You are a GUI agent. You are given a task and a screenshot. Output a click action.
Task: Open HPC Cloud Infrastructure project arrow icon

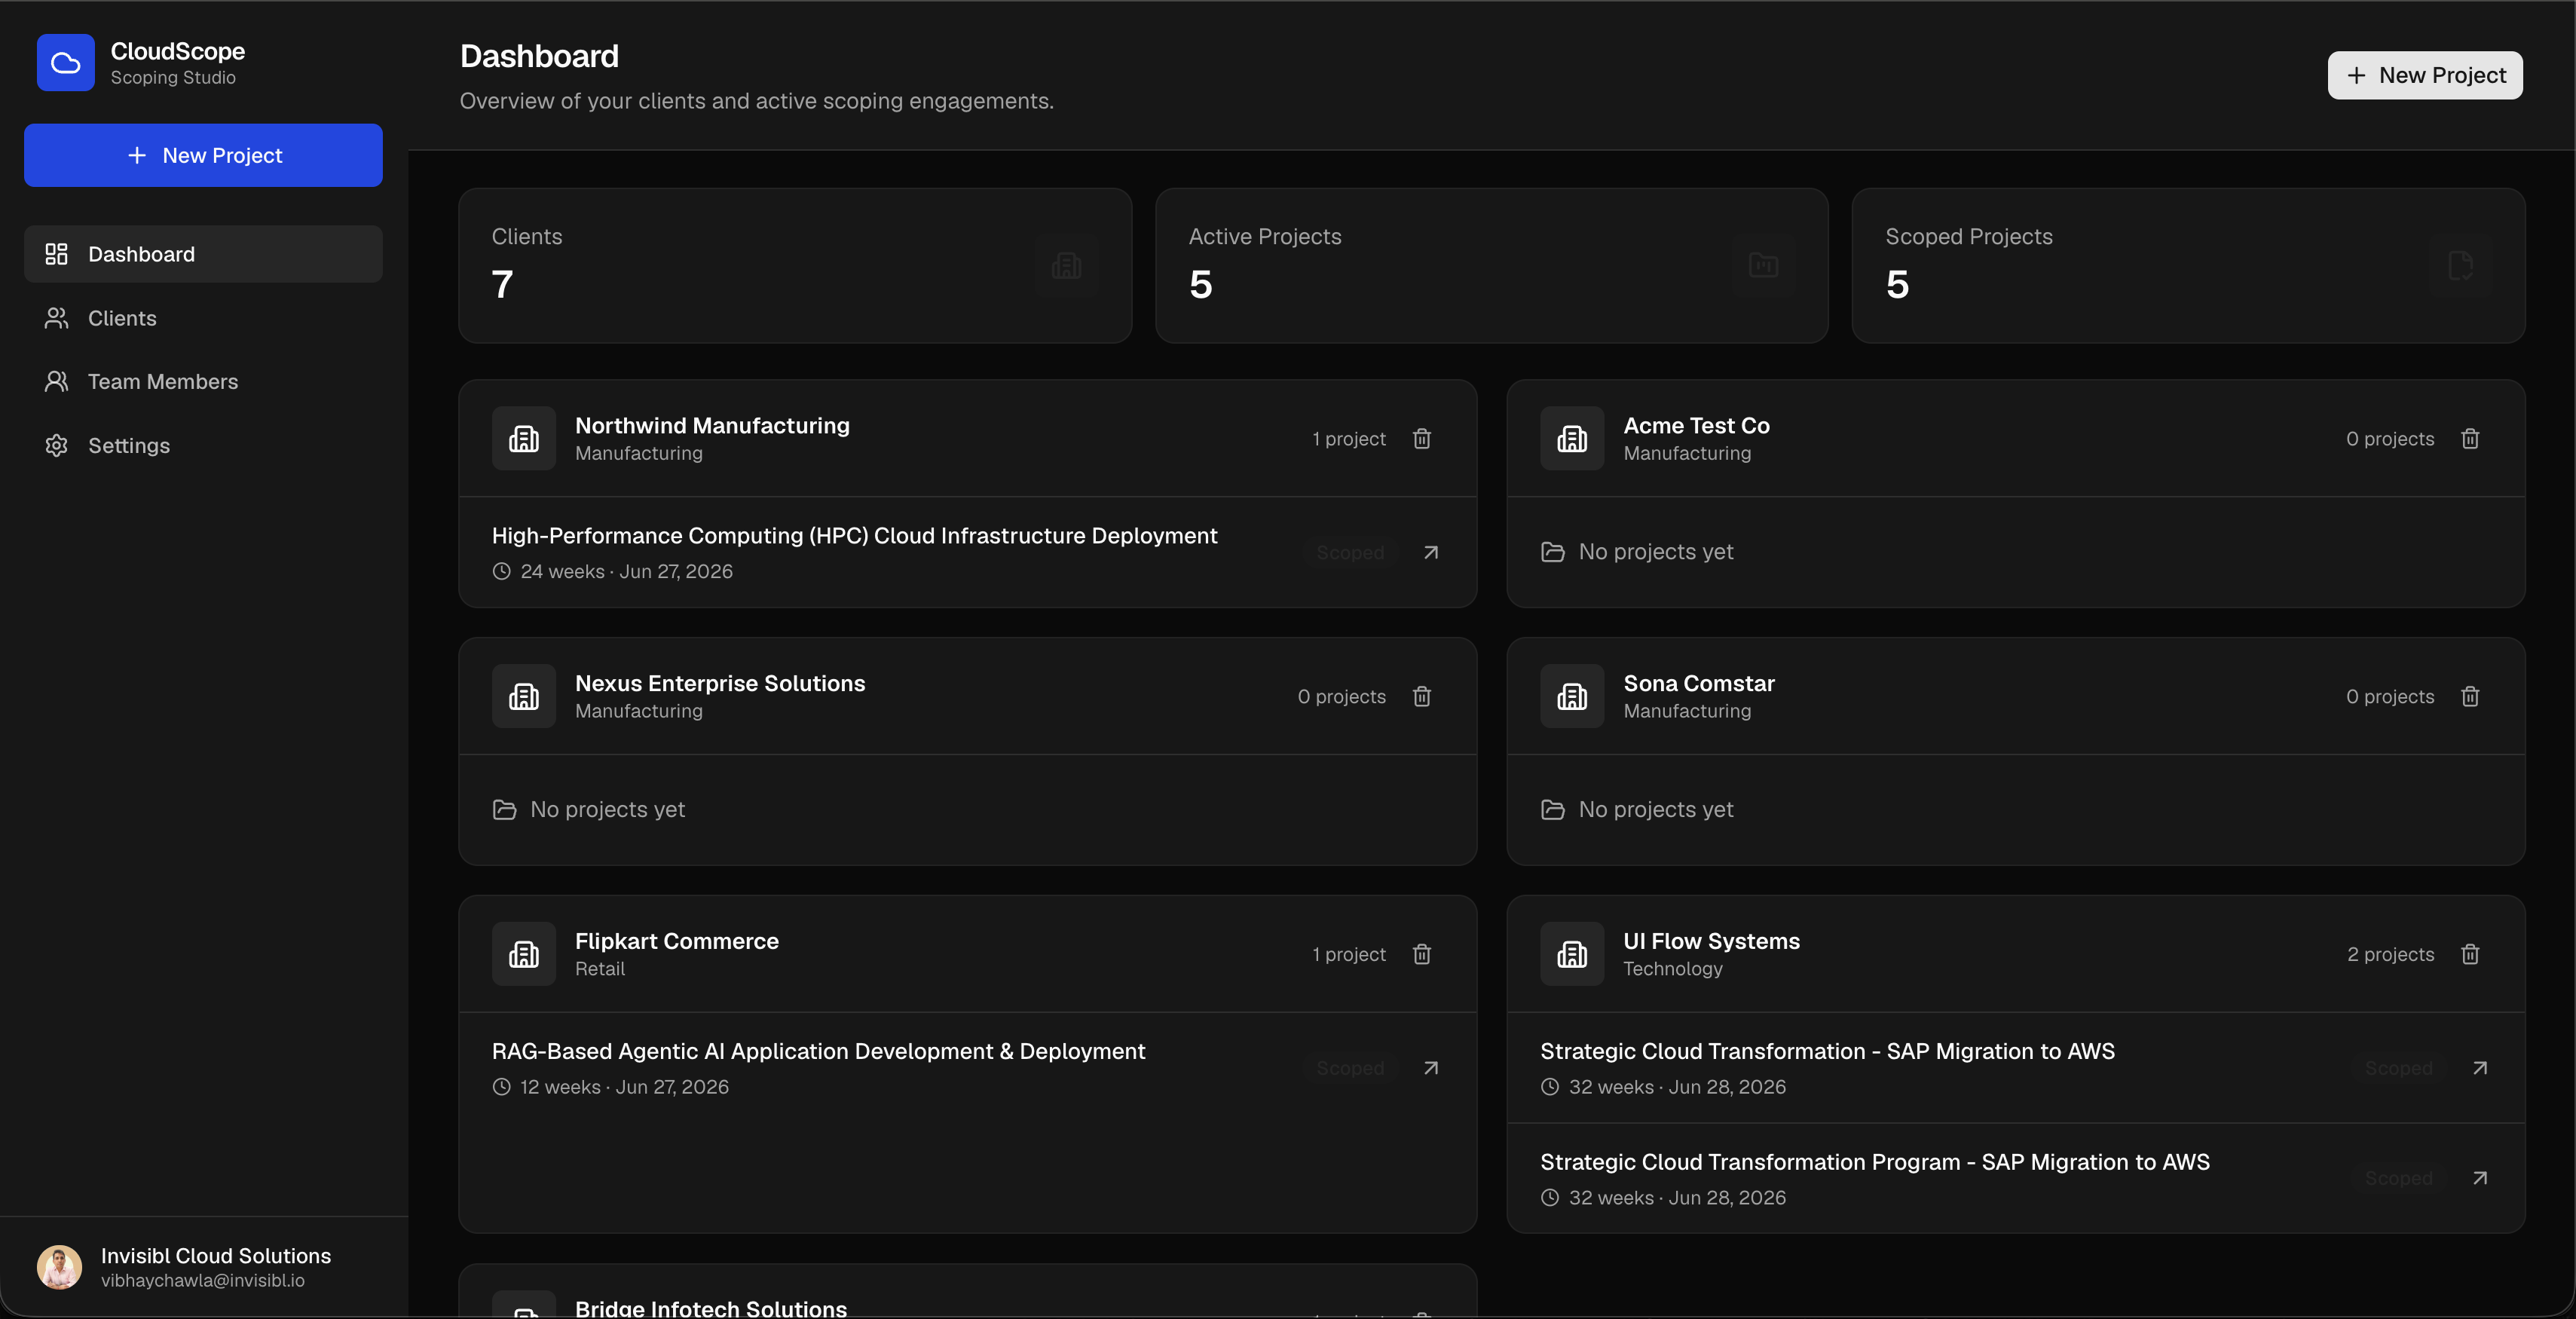(x=1431, y=553)
